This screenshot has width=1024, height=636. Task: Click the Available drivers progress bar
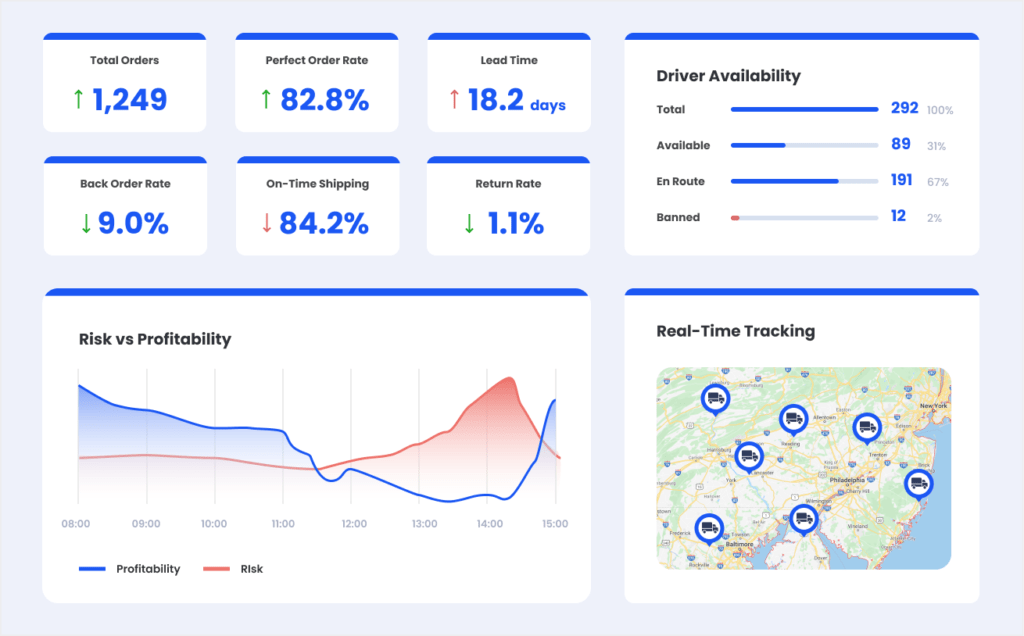coord(804,145)
